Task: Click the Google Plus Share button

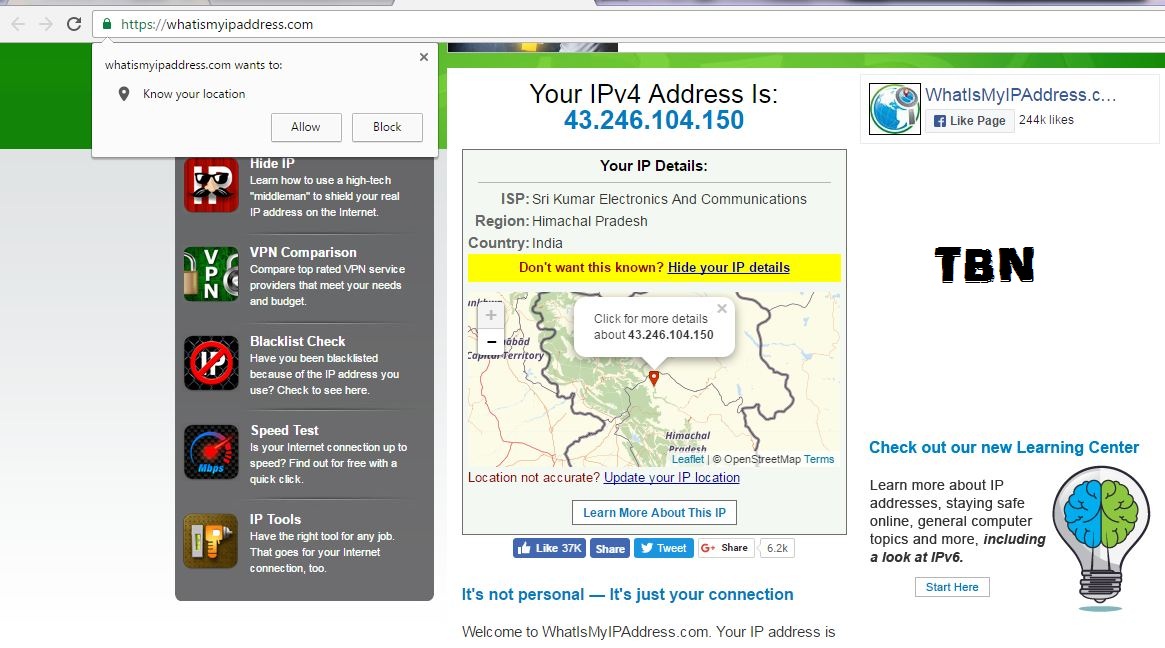Action: pos(726,548)
